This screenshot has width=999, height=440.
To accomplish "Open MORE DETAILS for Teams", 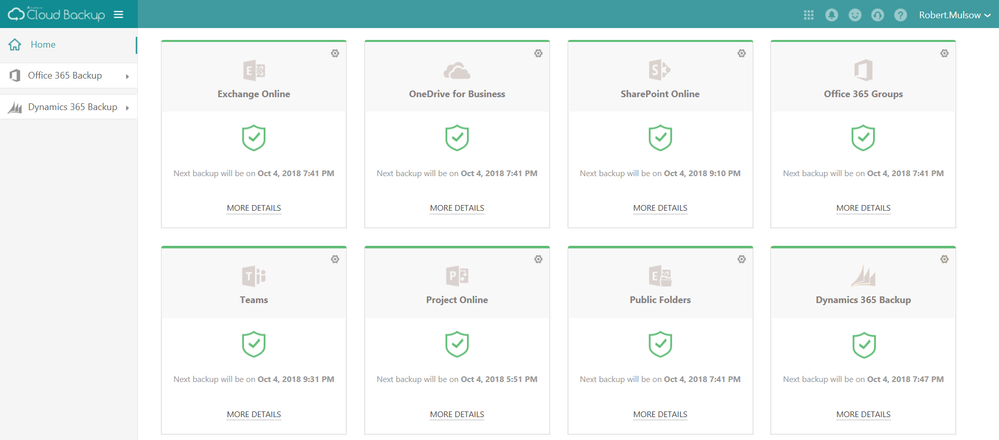I will pyautogui.click(x=254, y=414).
